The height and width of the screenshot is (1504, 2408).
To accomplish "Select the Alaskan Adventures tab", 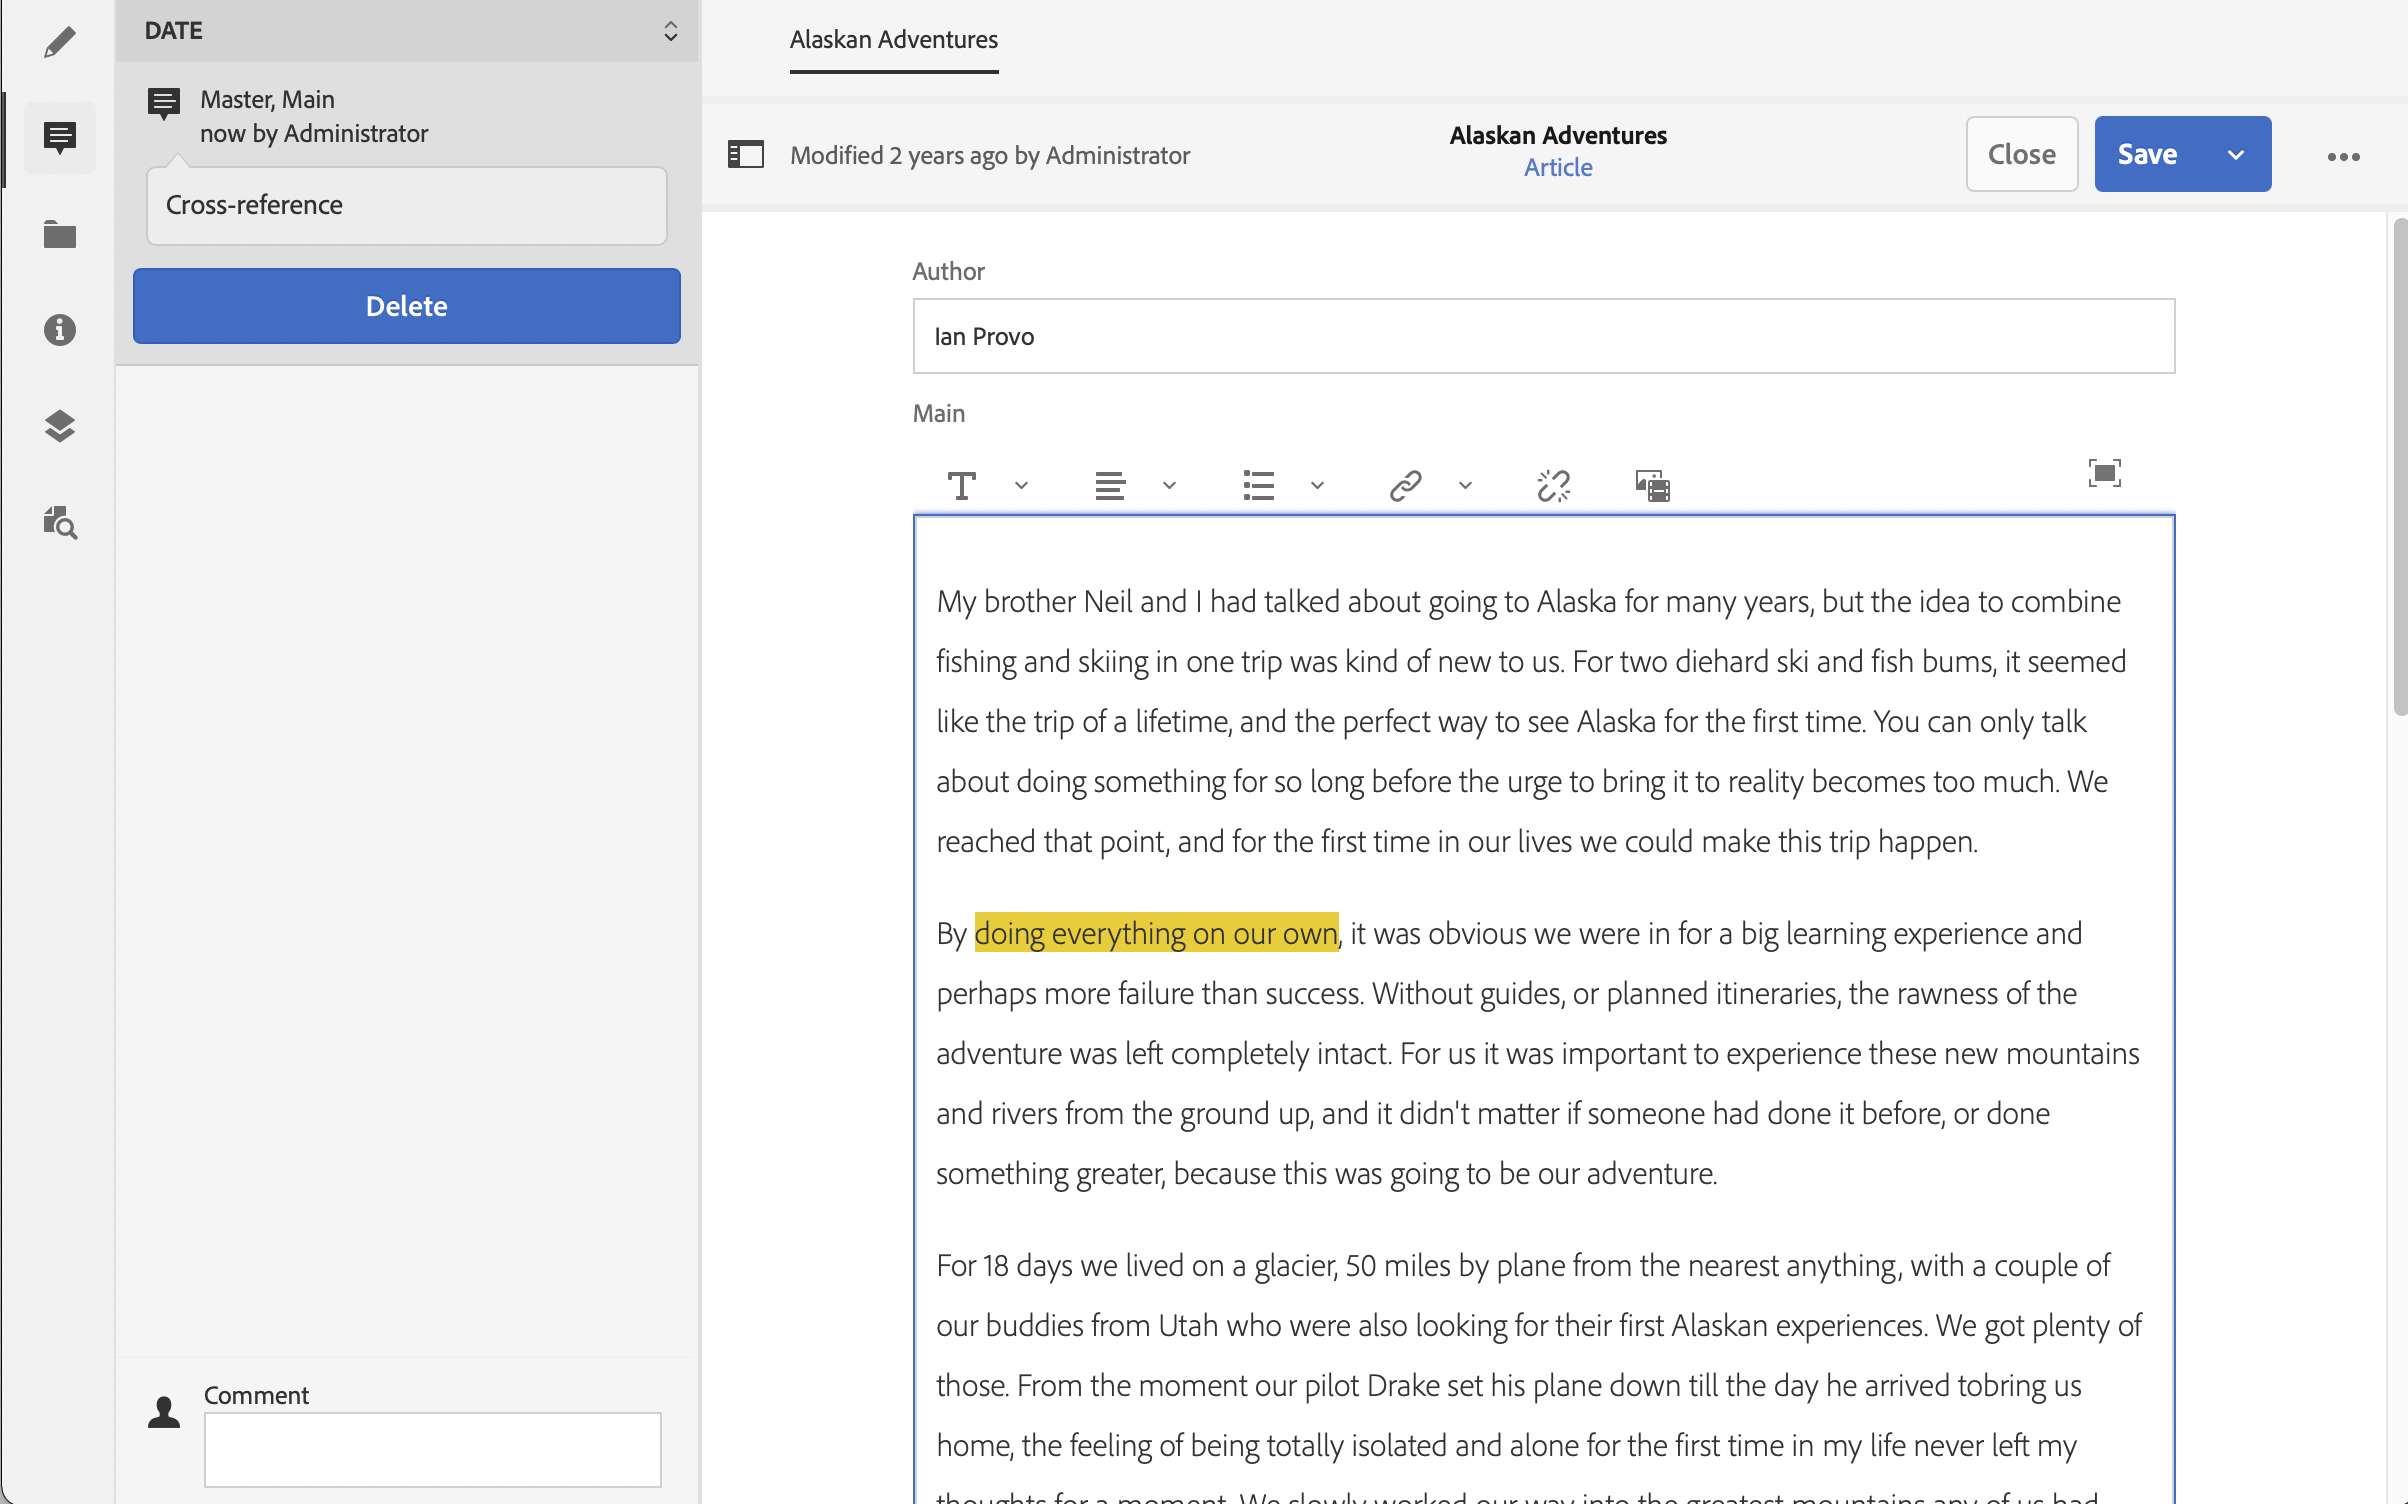I will coord(893,40).
